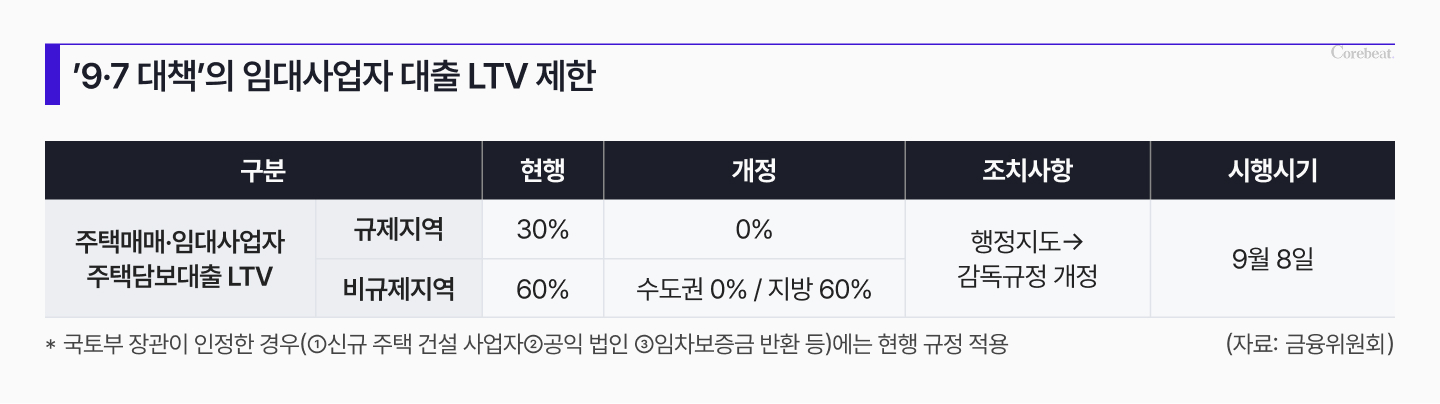The height and width of the screenshot is (404, 1440).
Task: Click the arrow after 행정지도
Action: pyautogui.click(x=1073, y=242)
